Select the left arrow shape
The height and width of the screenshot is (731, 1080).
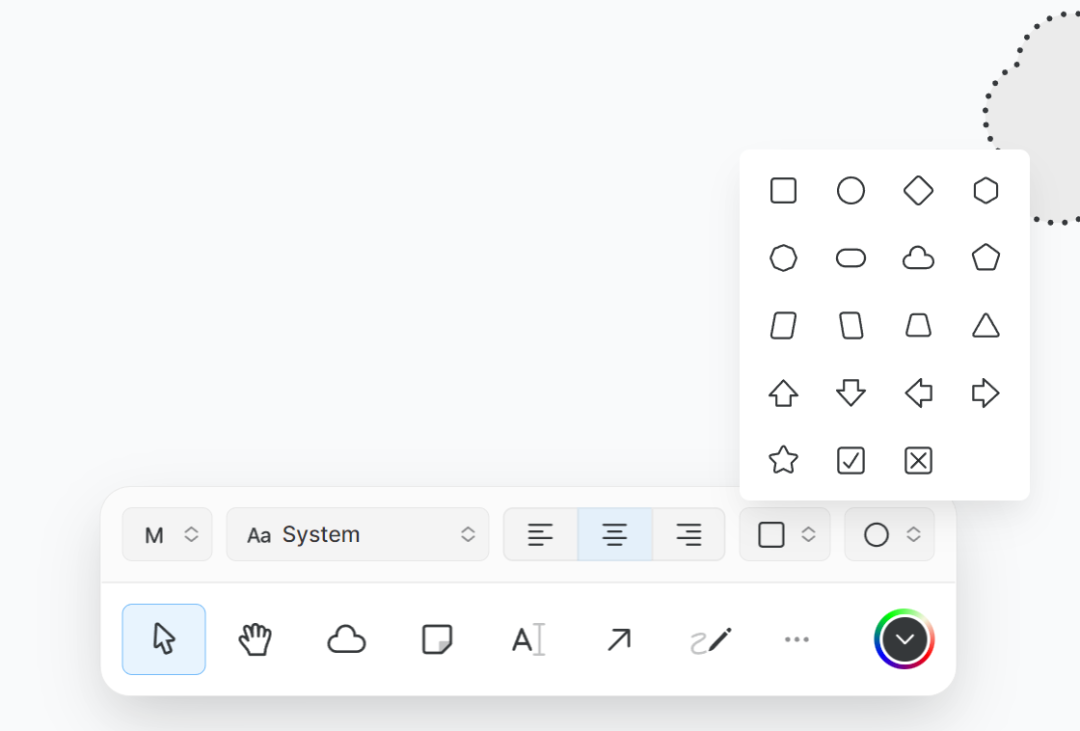coord(918,393)
